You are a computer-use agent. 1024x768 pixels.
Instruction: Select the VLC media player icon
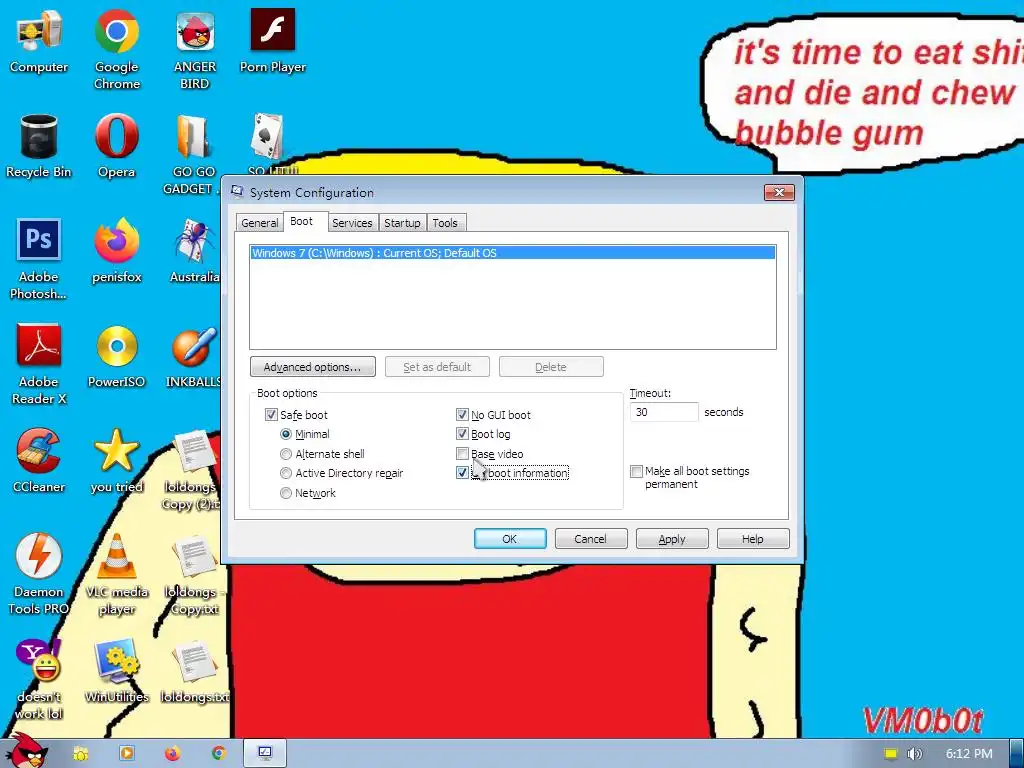pos(116,573)
